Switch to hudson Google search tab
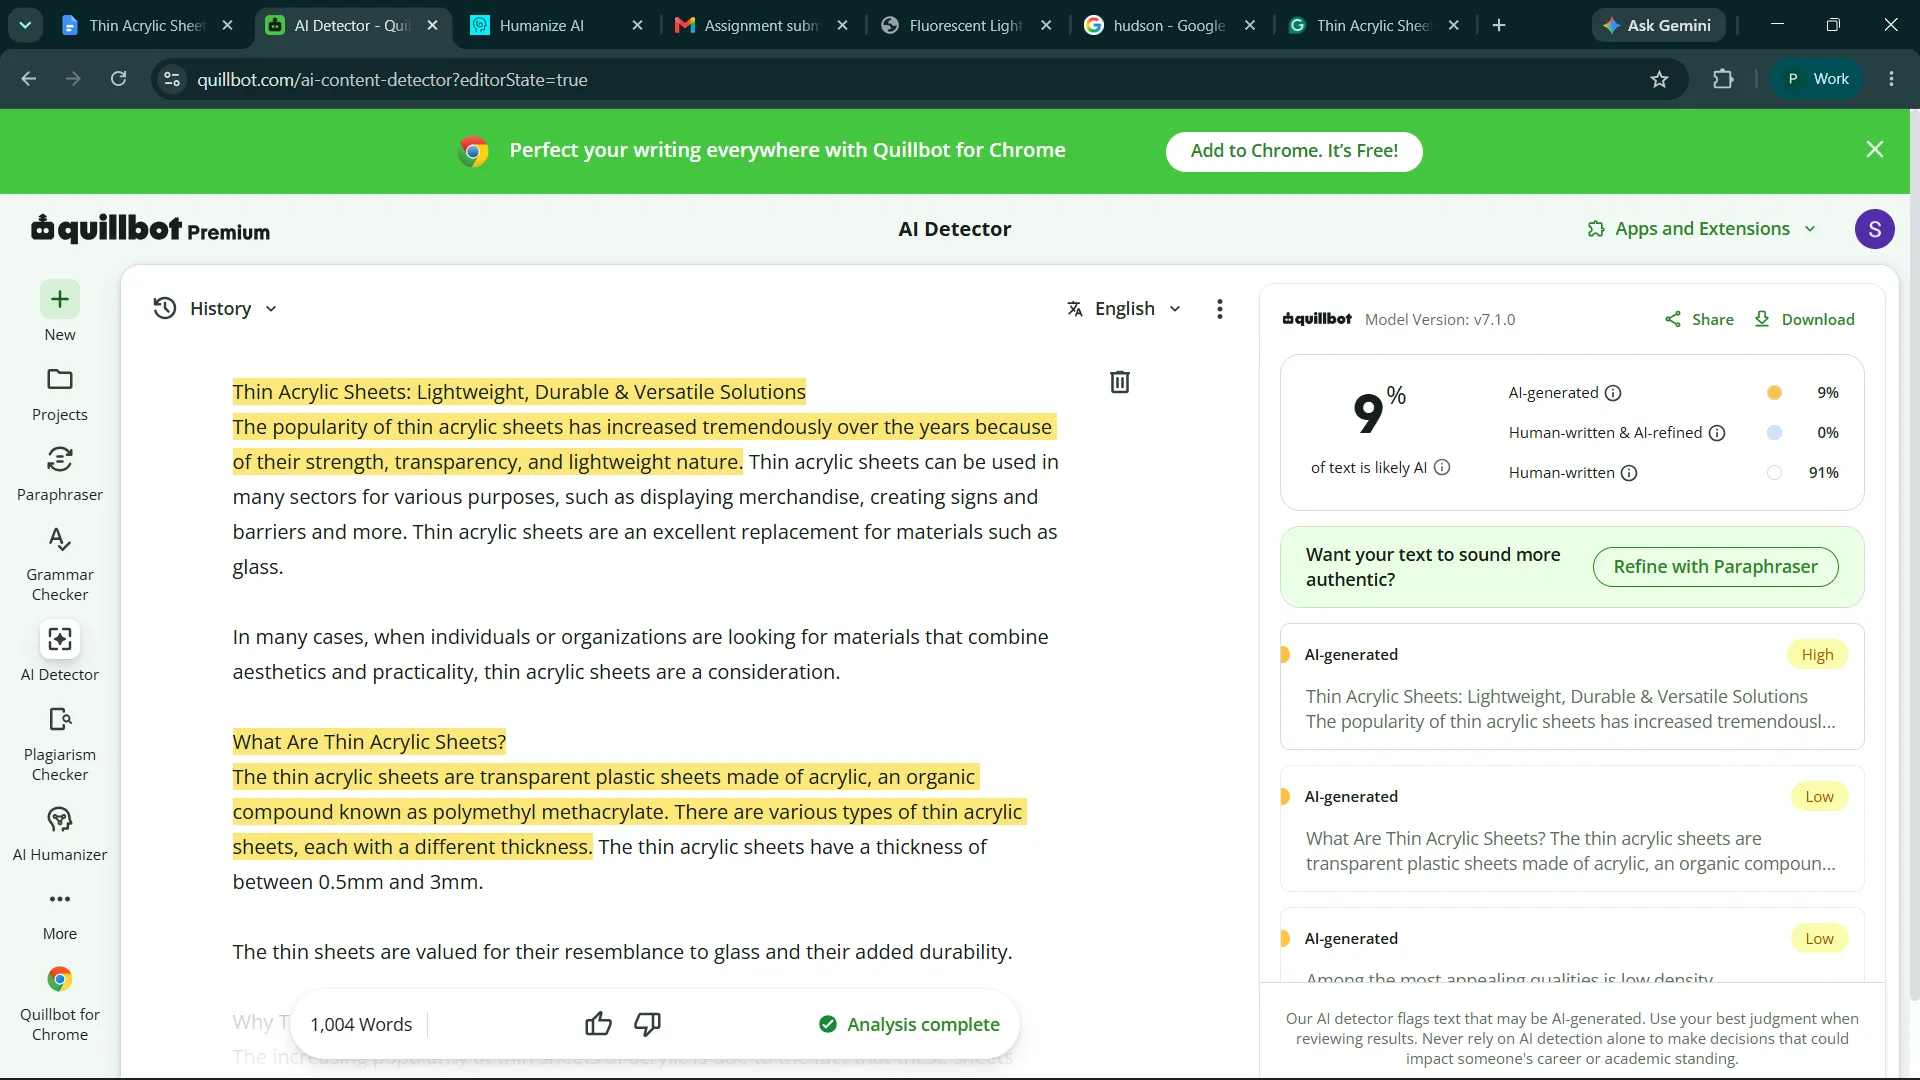The height and width of the screenshot is (1080, 1920). coord(1169,25)
